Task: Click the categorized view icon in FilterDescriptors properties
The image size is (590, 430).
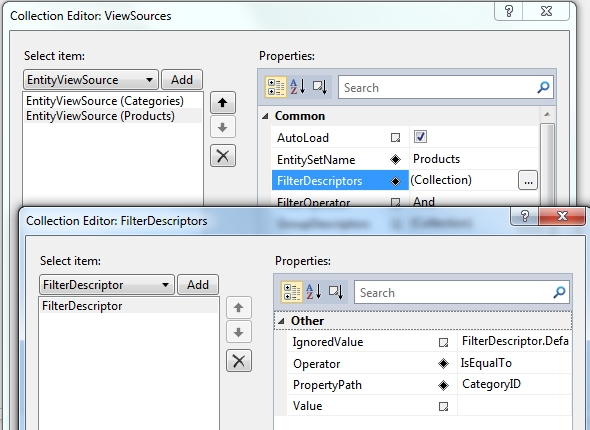Action: 292,292
